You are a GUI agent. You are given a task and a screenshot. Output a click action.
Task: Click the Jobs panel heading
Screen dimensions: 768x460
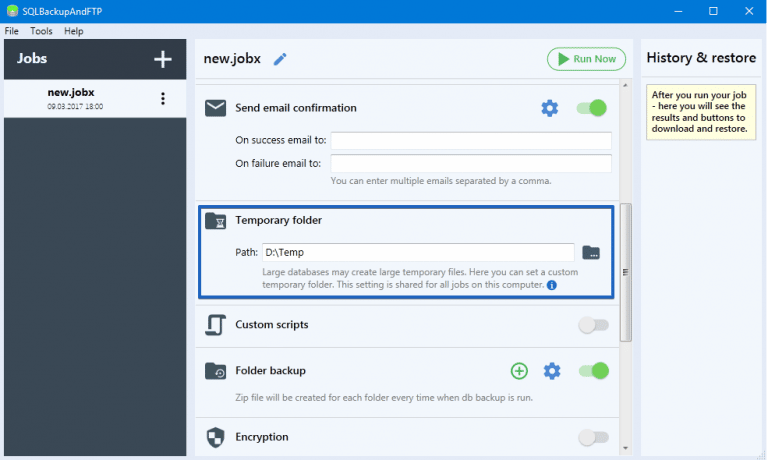32,58
